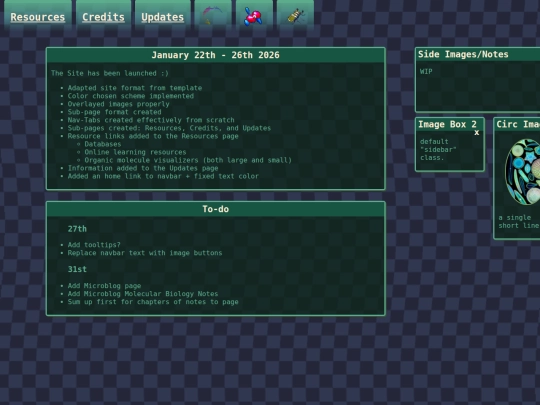Click the Organic molecule visualizers sub-item
Screen dimensions: 540x405
[188, 160]
